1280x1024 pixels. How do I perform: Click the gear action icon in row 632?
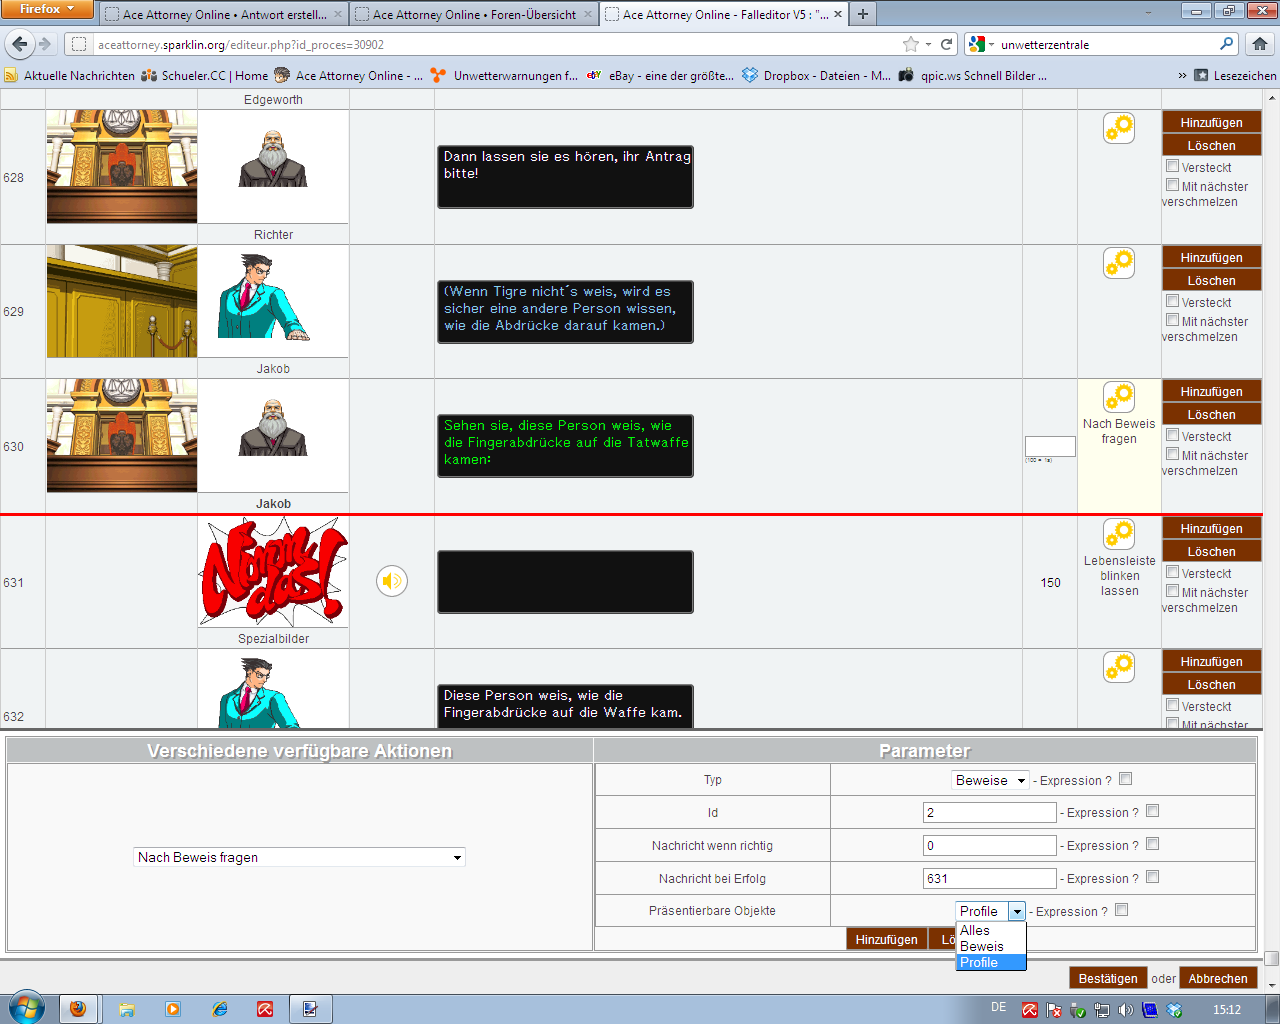[x=1119, y=667]
